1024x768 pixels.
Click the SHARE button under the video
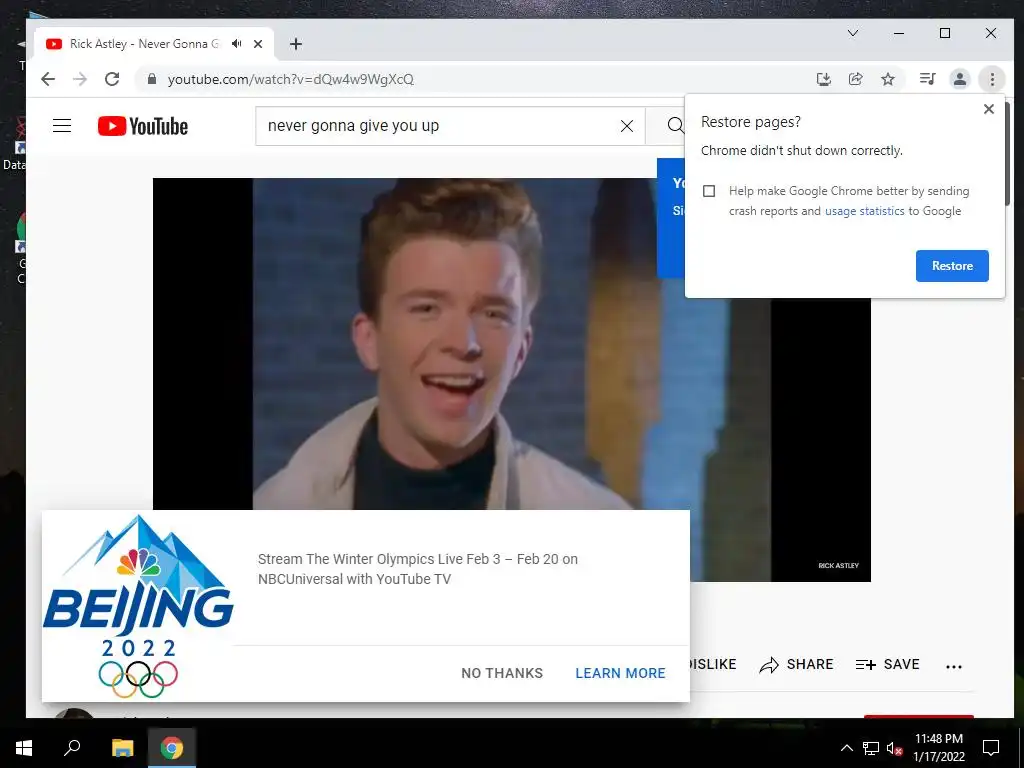click(x=797, y=665)
